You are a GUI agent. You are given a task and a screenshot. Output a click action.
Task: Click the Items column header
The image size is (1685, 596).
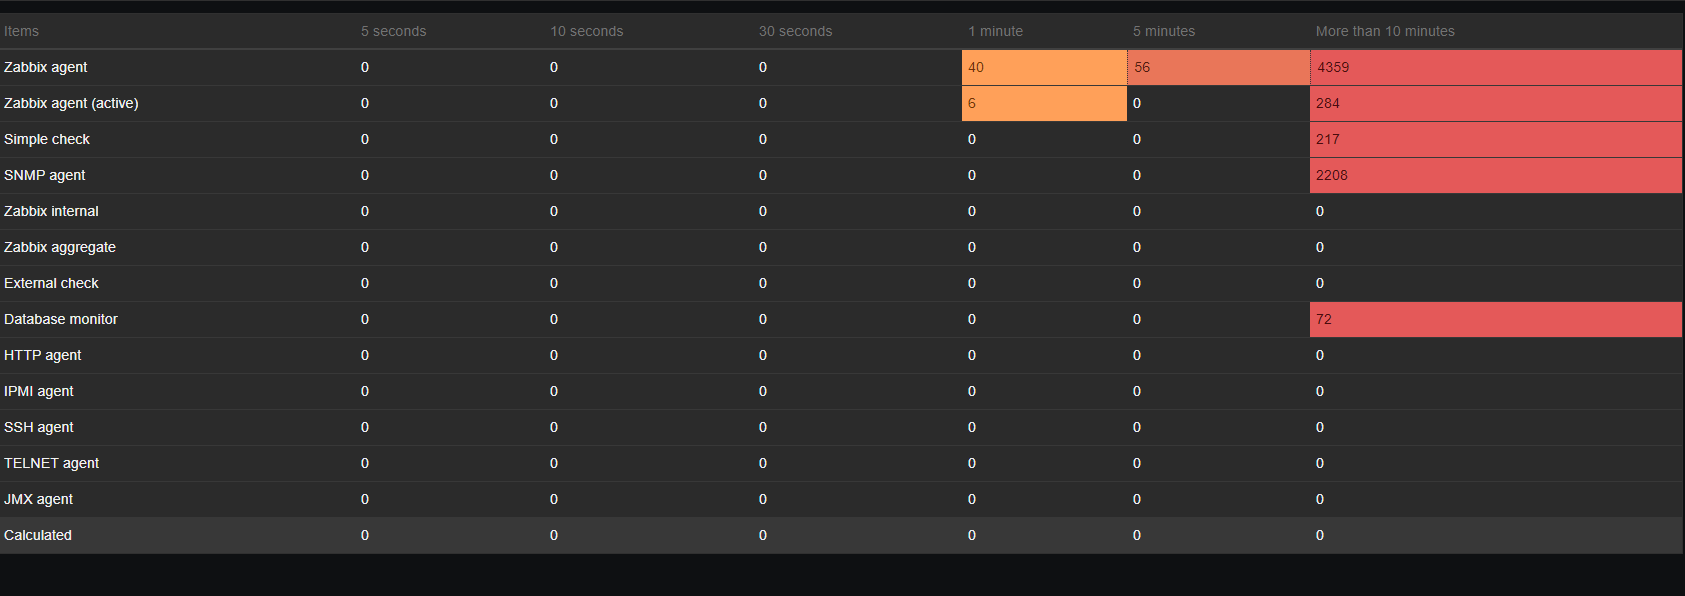[21, 31]
